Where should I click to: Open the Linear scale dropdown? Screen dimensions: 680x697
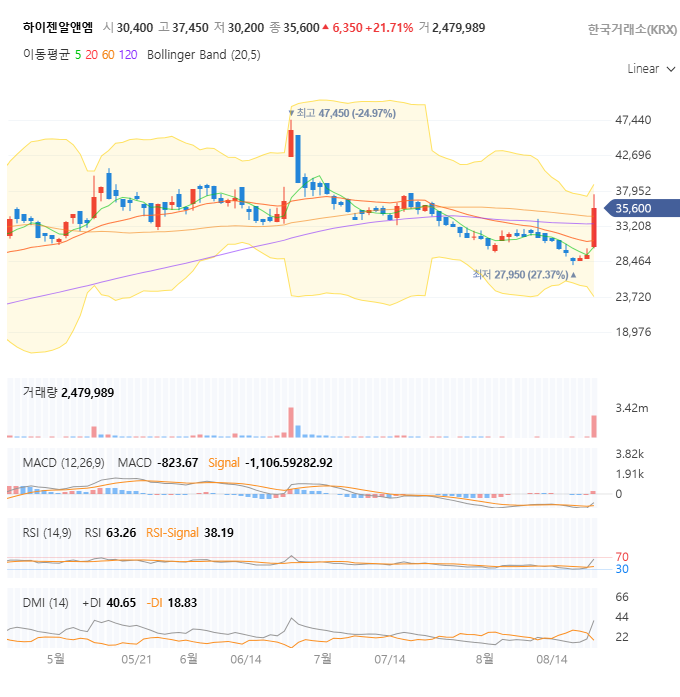tap(651, 69)
